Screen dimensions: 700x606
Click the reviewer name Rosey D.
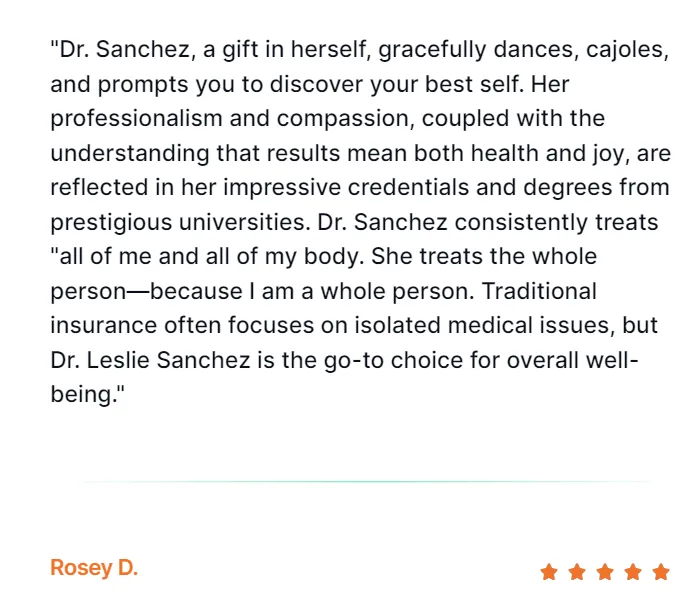coord(94,569)
